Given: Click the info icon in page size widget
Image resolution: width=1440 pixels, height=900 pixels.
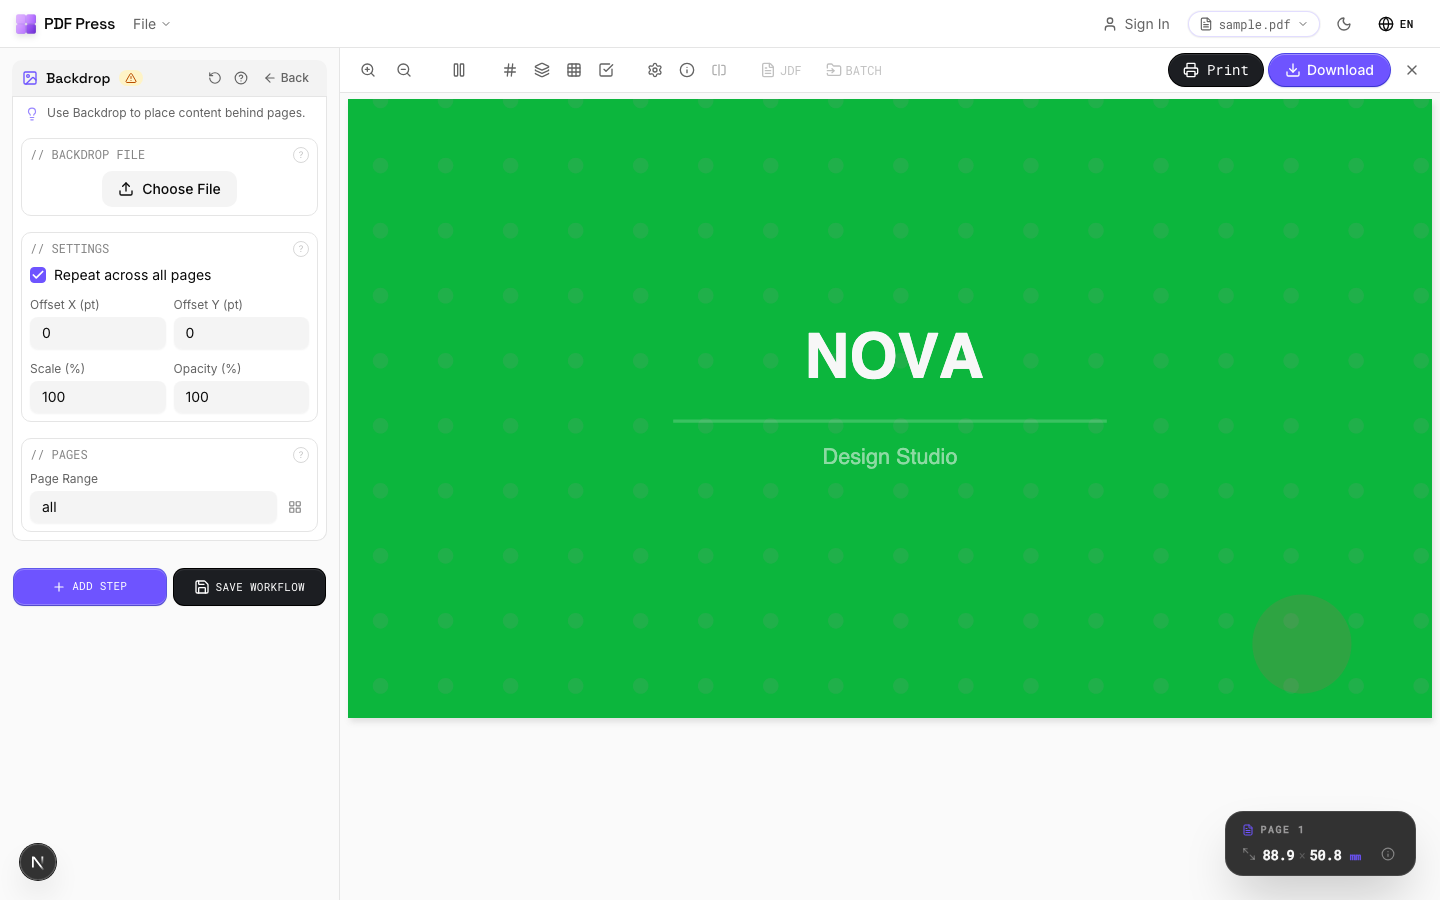Looking at the screenshot, I should 1388,854.
